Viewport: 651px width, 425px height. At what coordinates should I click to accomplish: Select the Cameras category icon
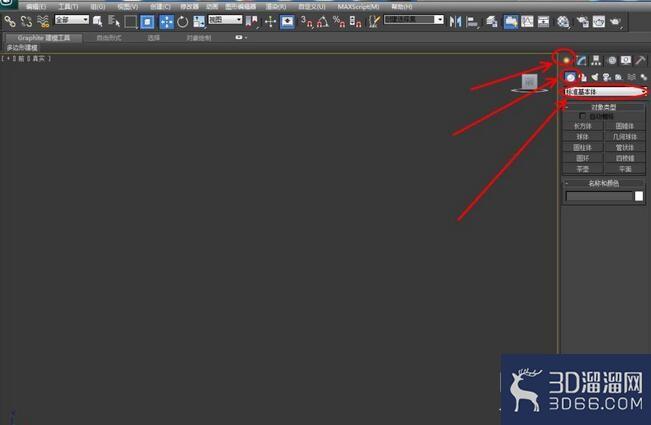click(607, 77)
